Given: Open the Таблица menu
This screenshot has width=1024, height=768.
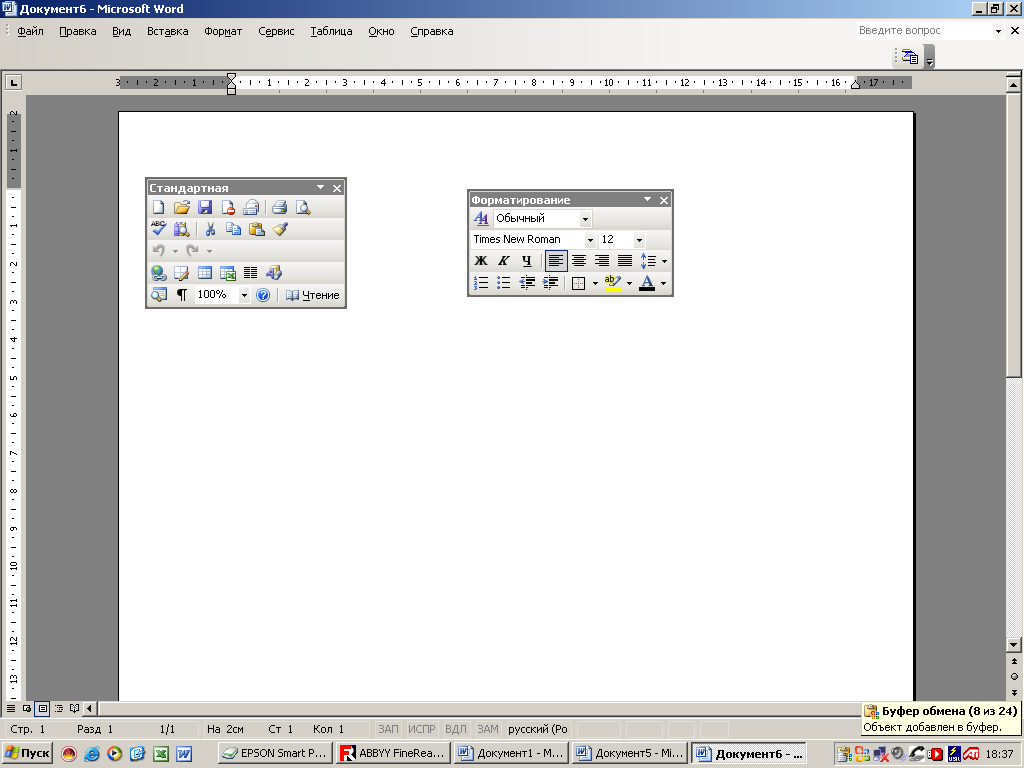Looking at the screenshot, I should pos(331,31).
